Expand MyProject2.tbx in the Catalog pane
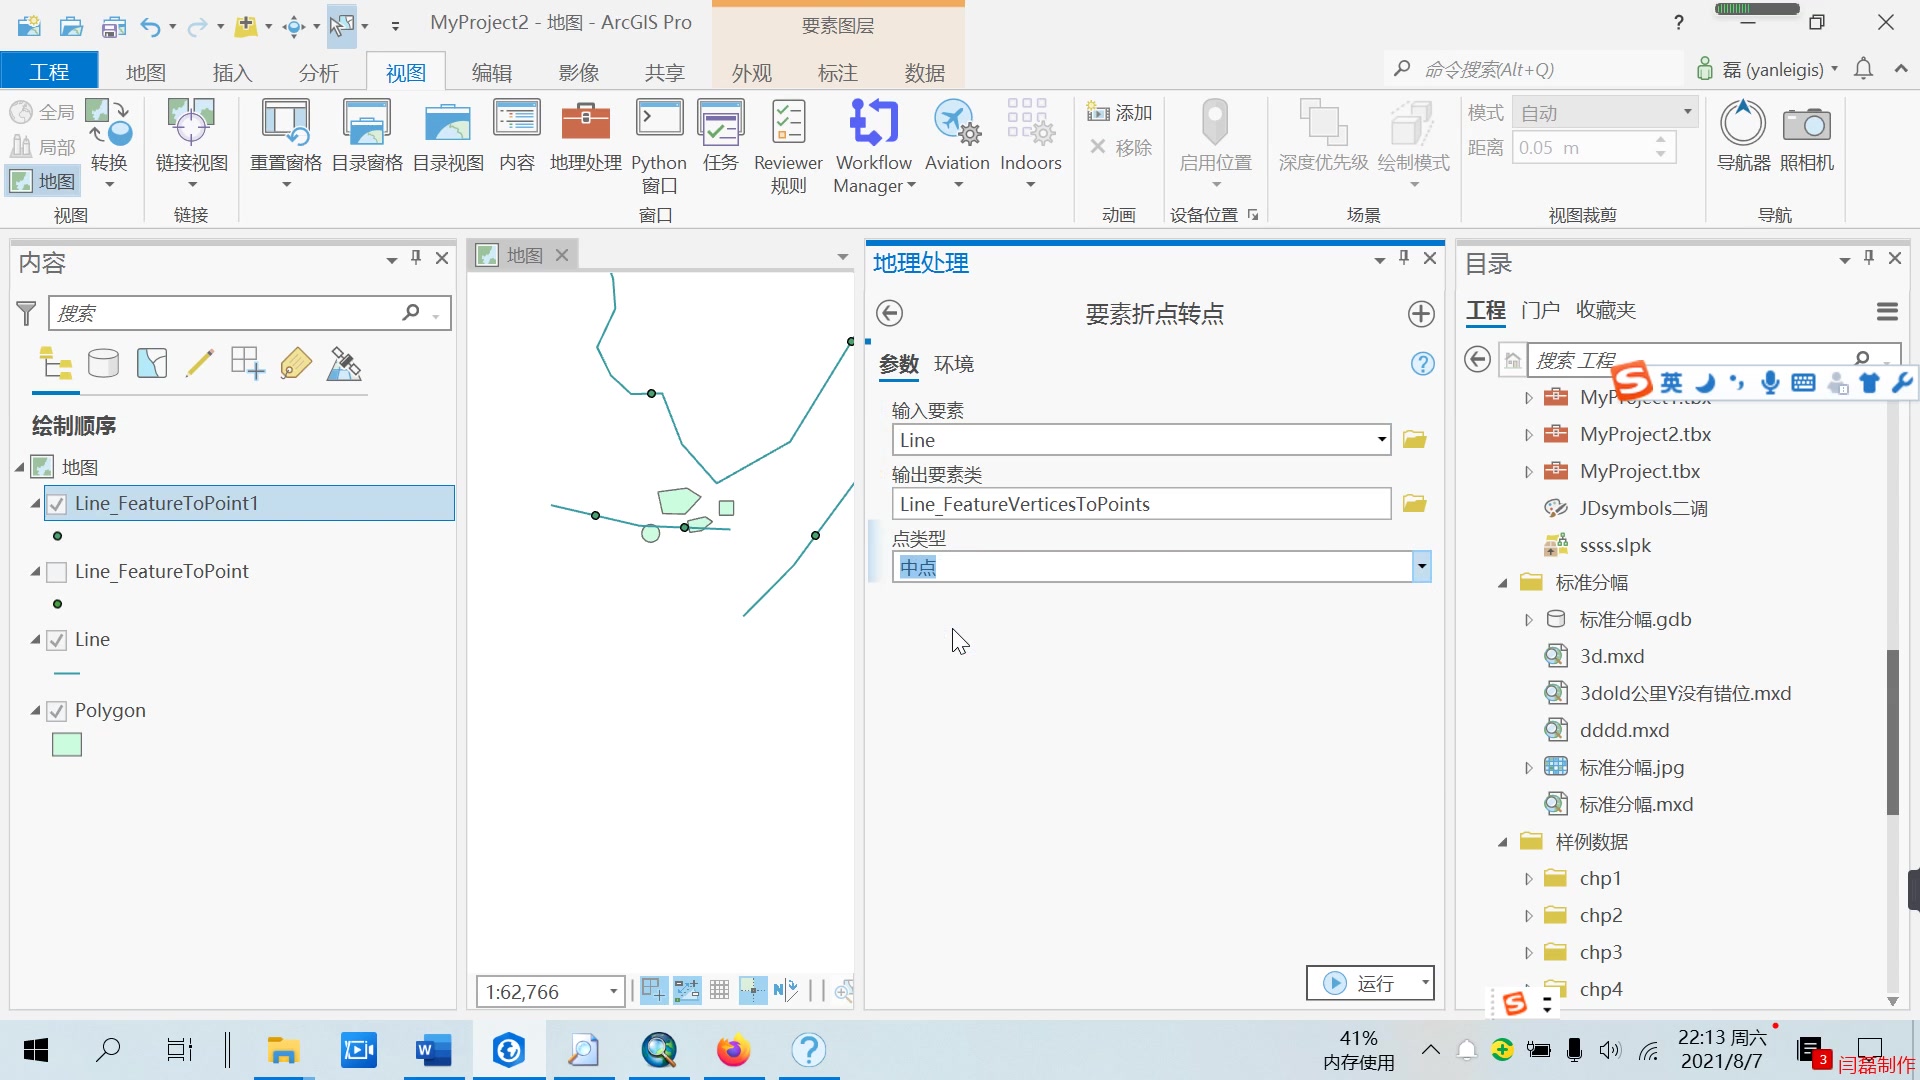This screenshot has height=1080, width=1920. tap(1529, 434)
